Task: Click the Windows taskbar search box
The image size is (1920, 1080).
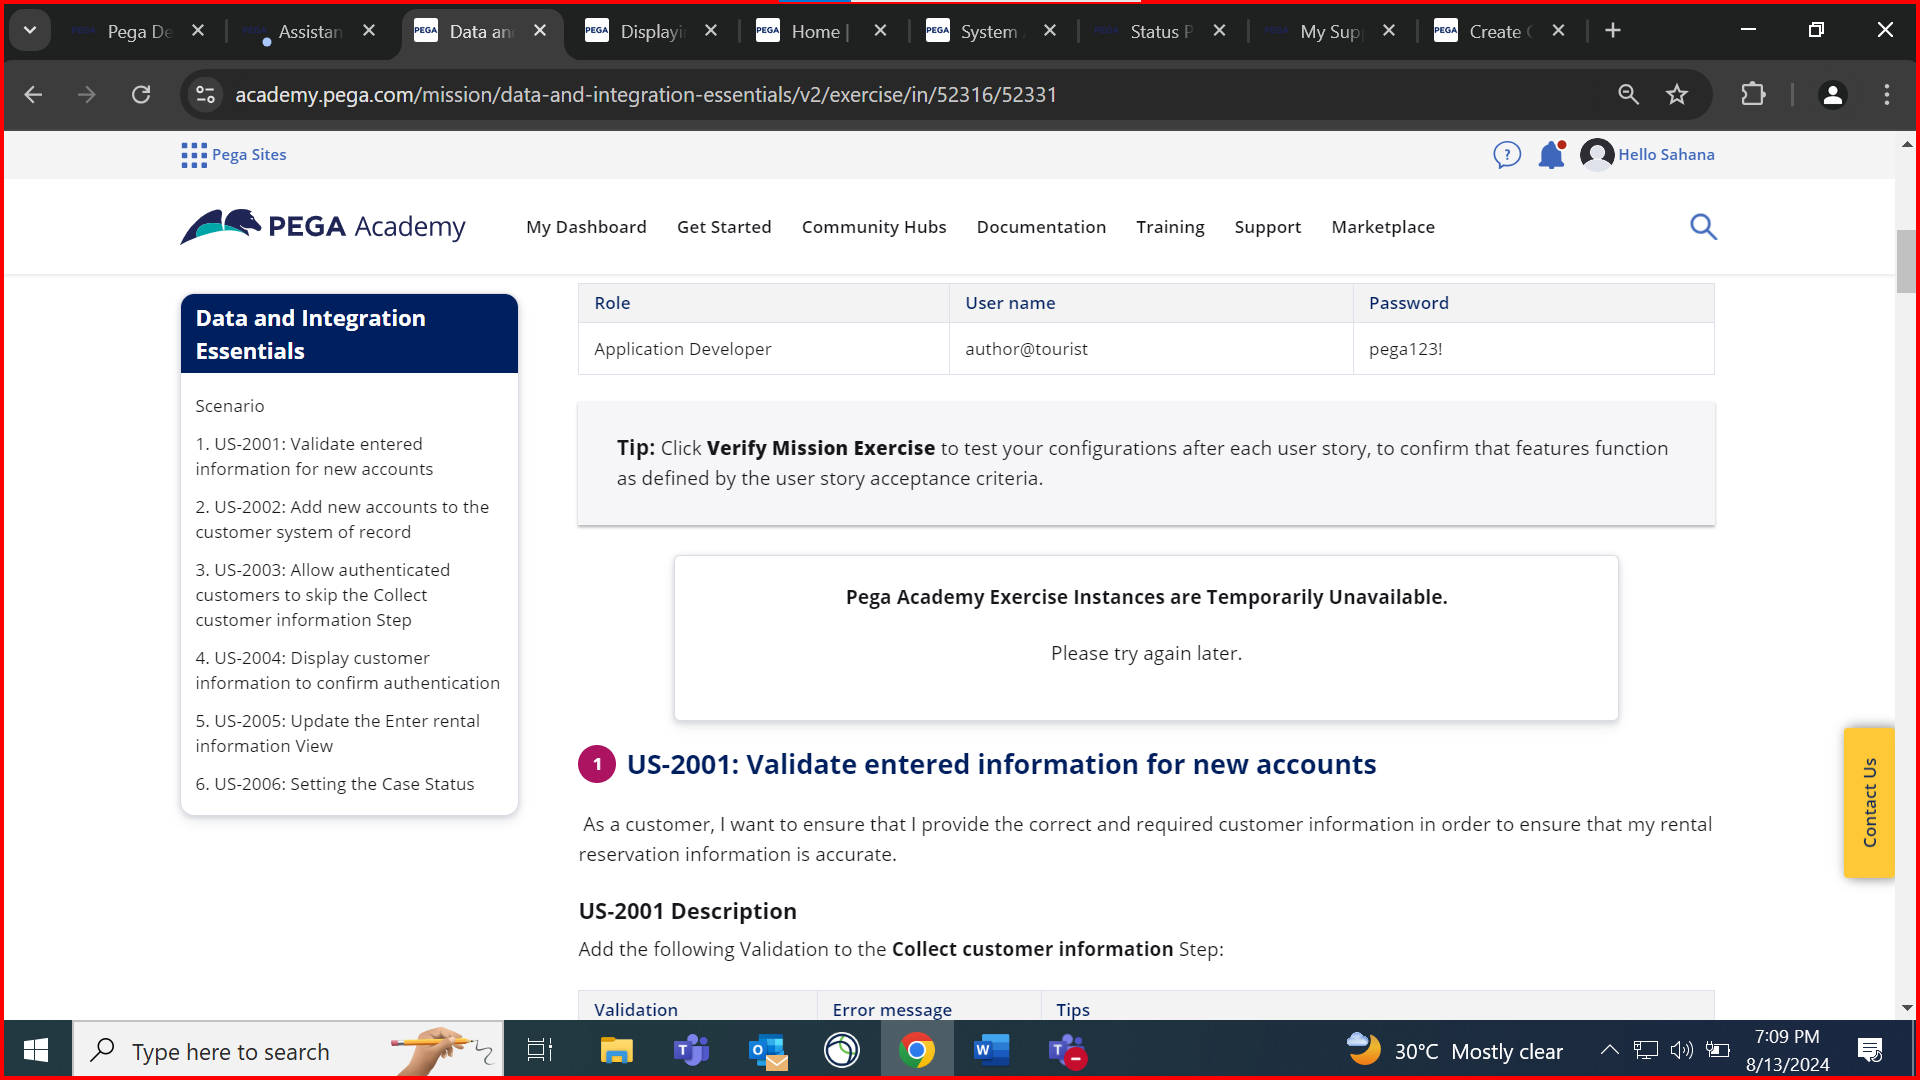Action: (288, 1050)
